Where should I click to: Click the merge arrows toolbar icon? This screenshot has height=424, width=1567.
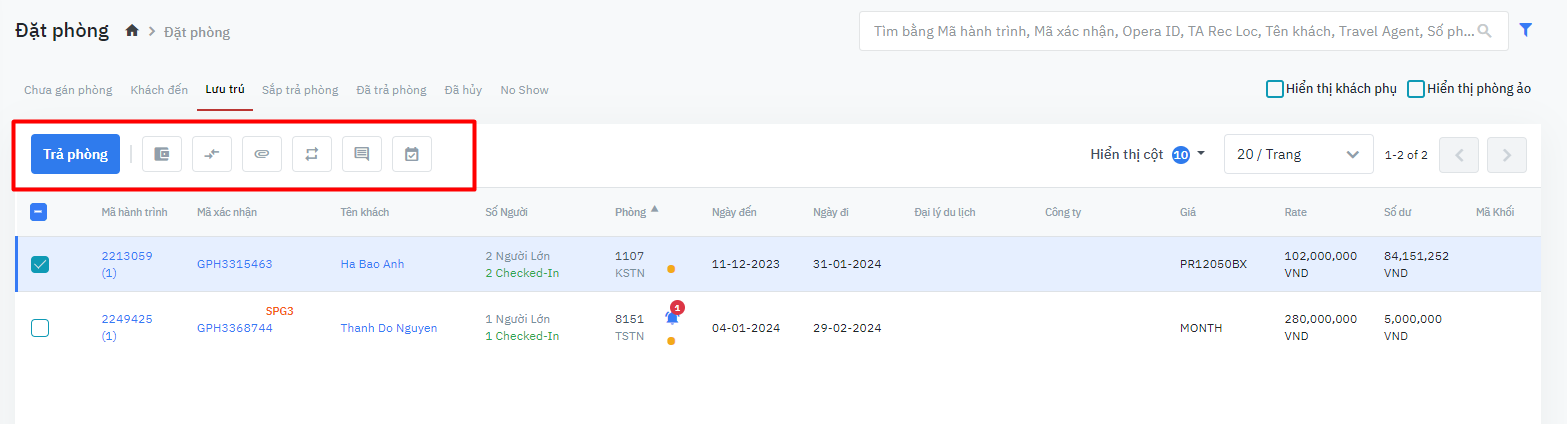pos(212,154)
